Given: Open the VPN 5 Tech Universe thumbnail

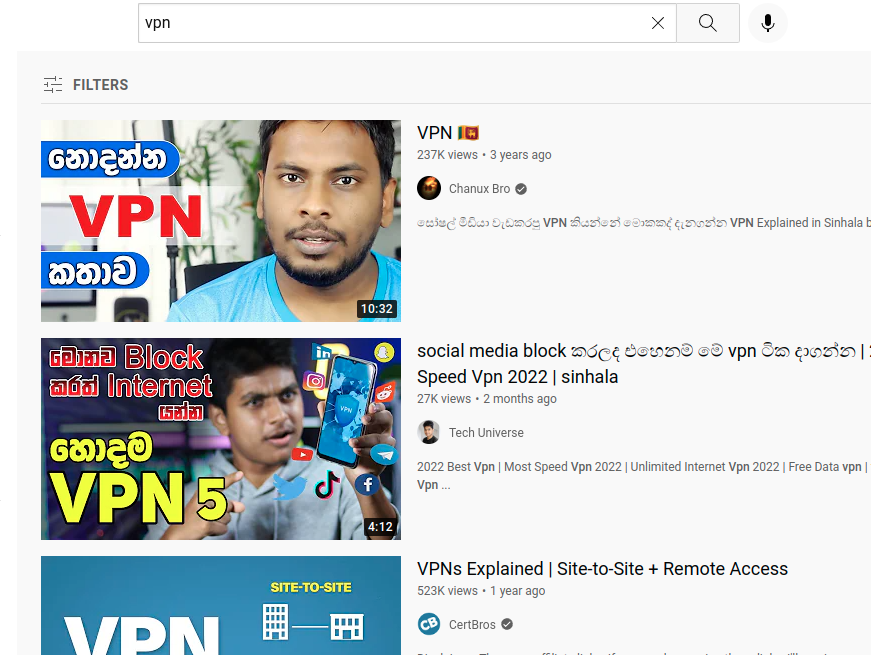Looking at the screenshot, I should coord(221,439).
